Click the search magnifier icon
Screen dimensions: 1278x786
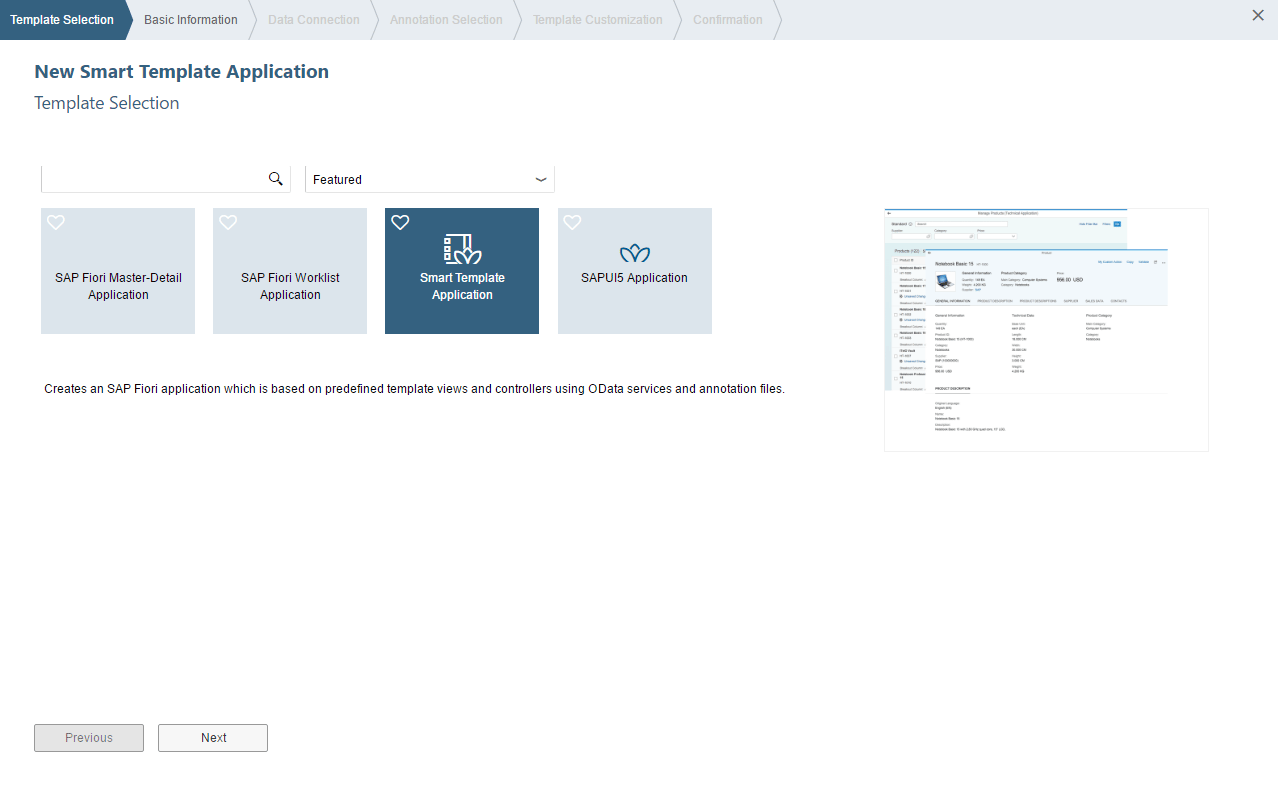pyautogui.click(x=276, y=179)
